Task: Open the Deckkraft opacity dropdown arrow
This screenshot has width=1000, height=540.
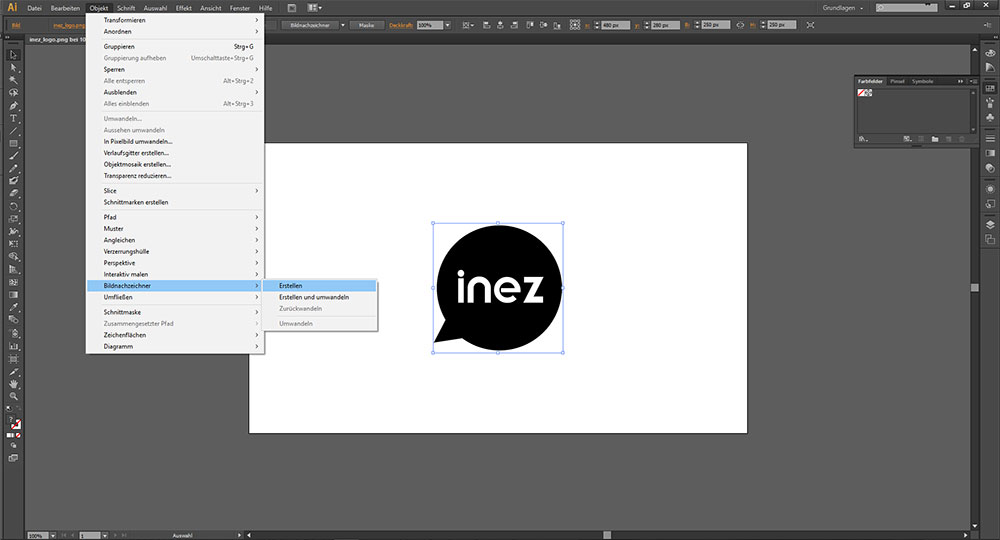Action: (x=448, y=26)
